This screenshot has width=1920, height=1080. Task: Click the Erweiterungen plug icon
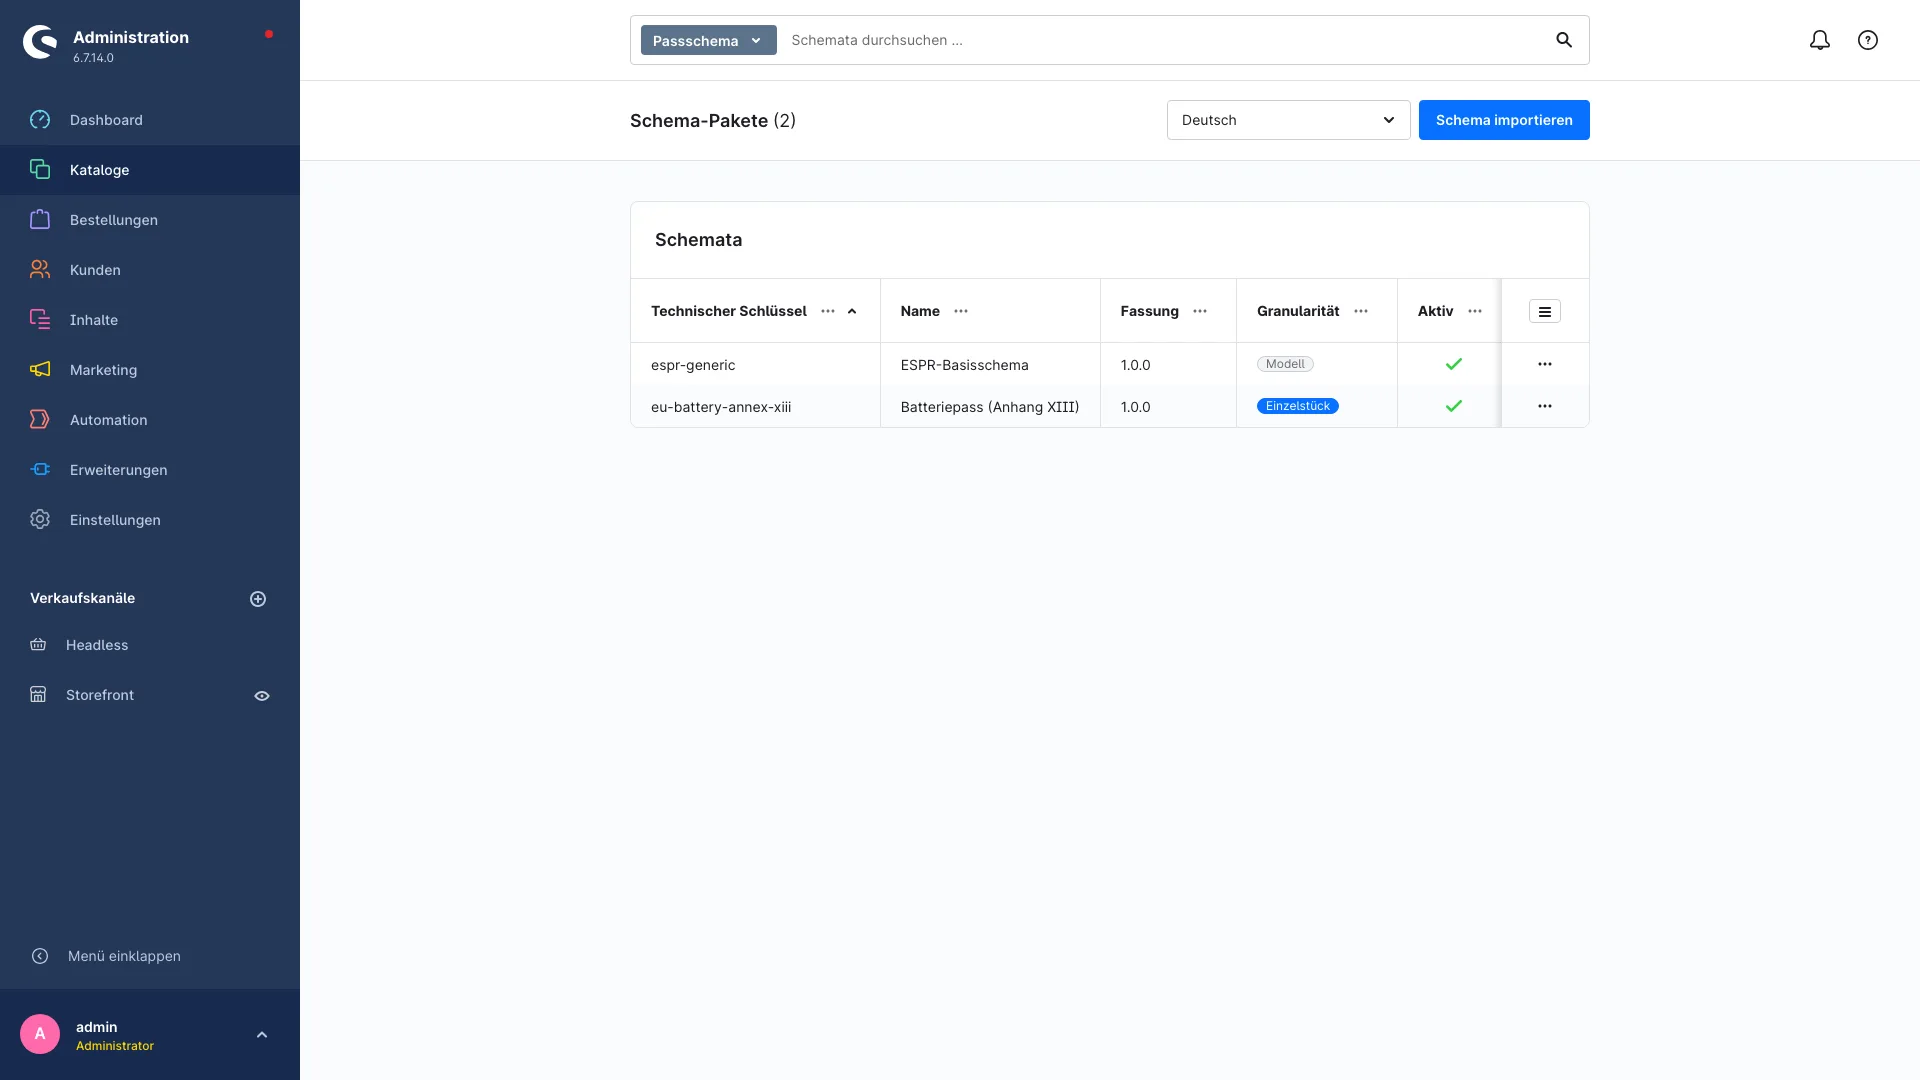pyautogui.click(x=40, y=470)
